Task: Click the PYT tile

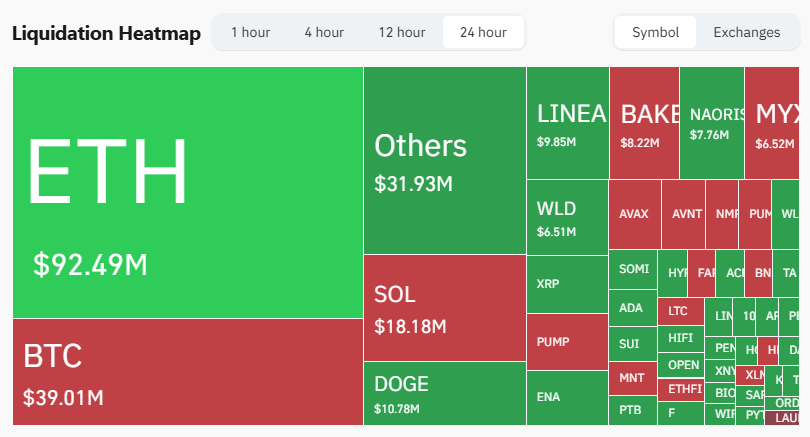Action: click(x=751, y=416)
